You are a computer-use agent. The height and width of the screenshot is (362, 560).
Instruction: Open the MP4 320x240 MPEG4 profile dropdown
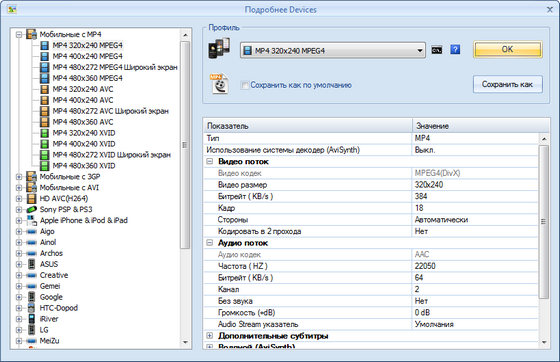tap(332, 50)
